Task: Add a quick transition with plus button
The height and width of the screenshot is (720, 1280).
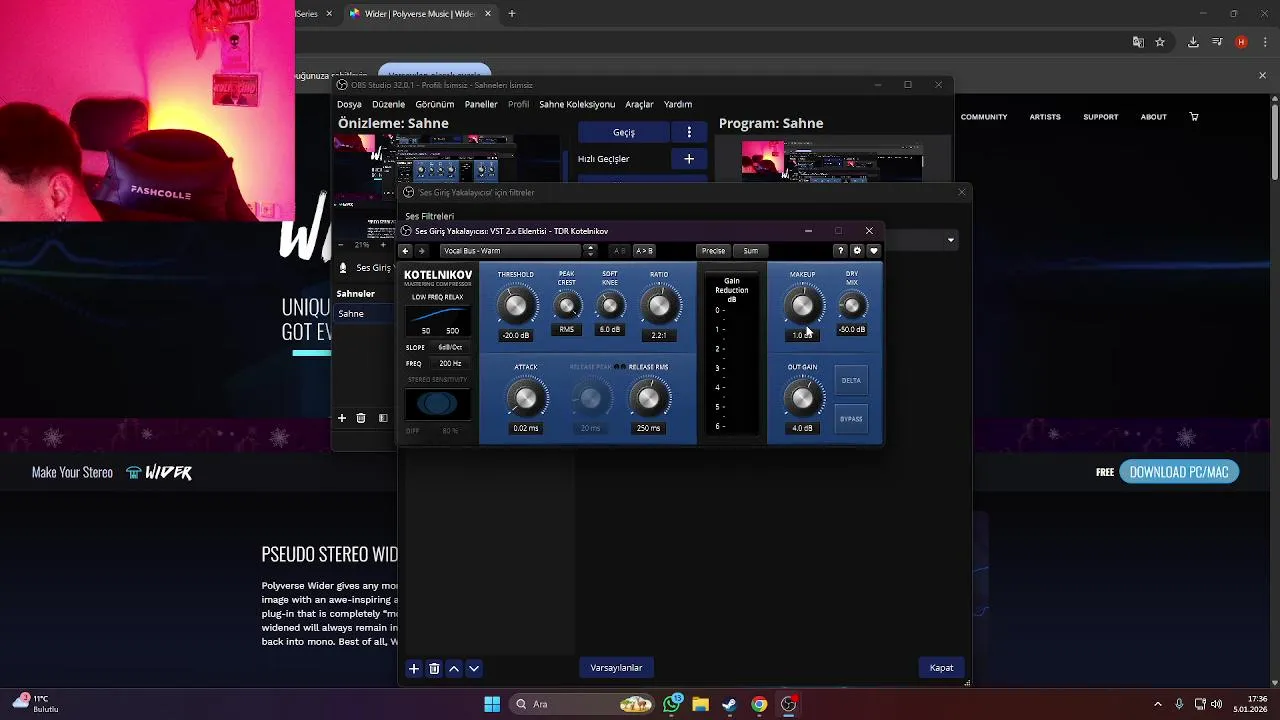Action: pos(688,158)
